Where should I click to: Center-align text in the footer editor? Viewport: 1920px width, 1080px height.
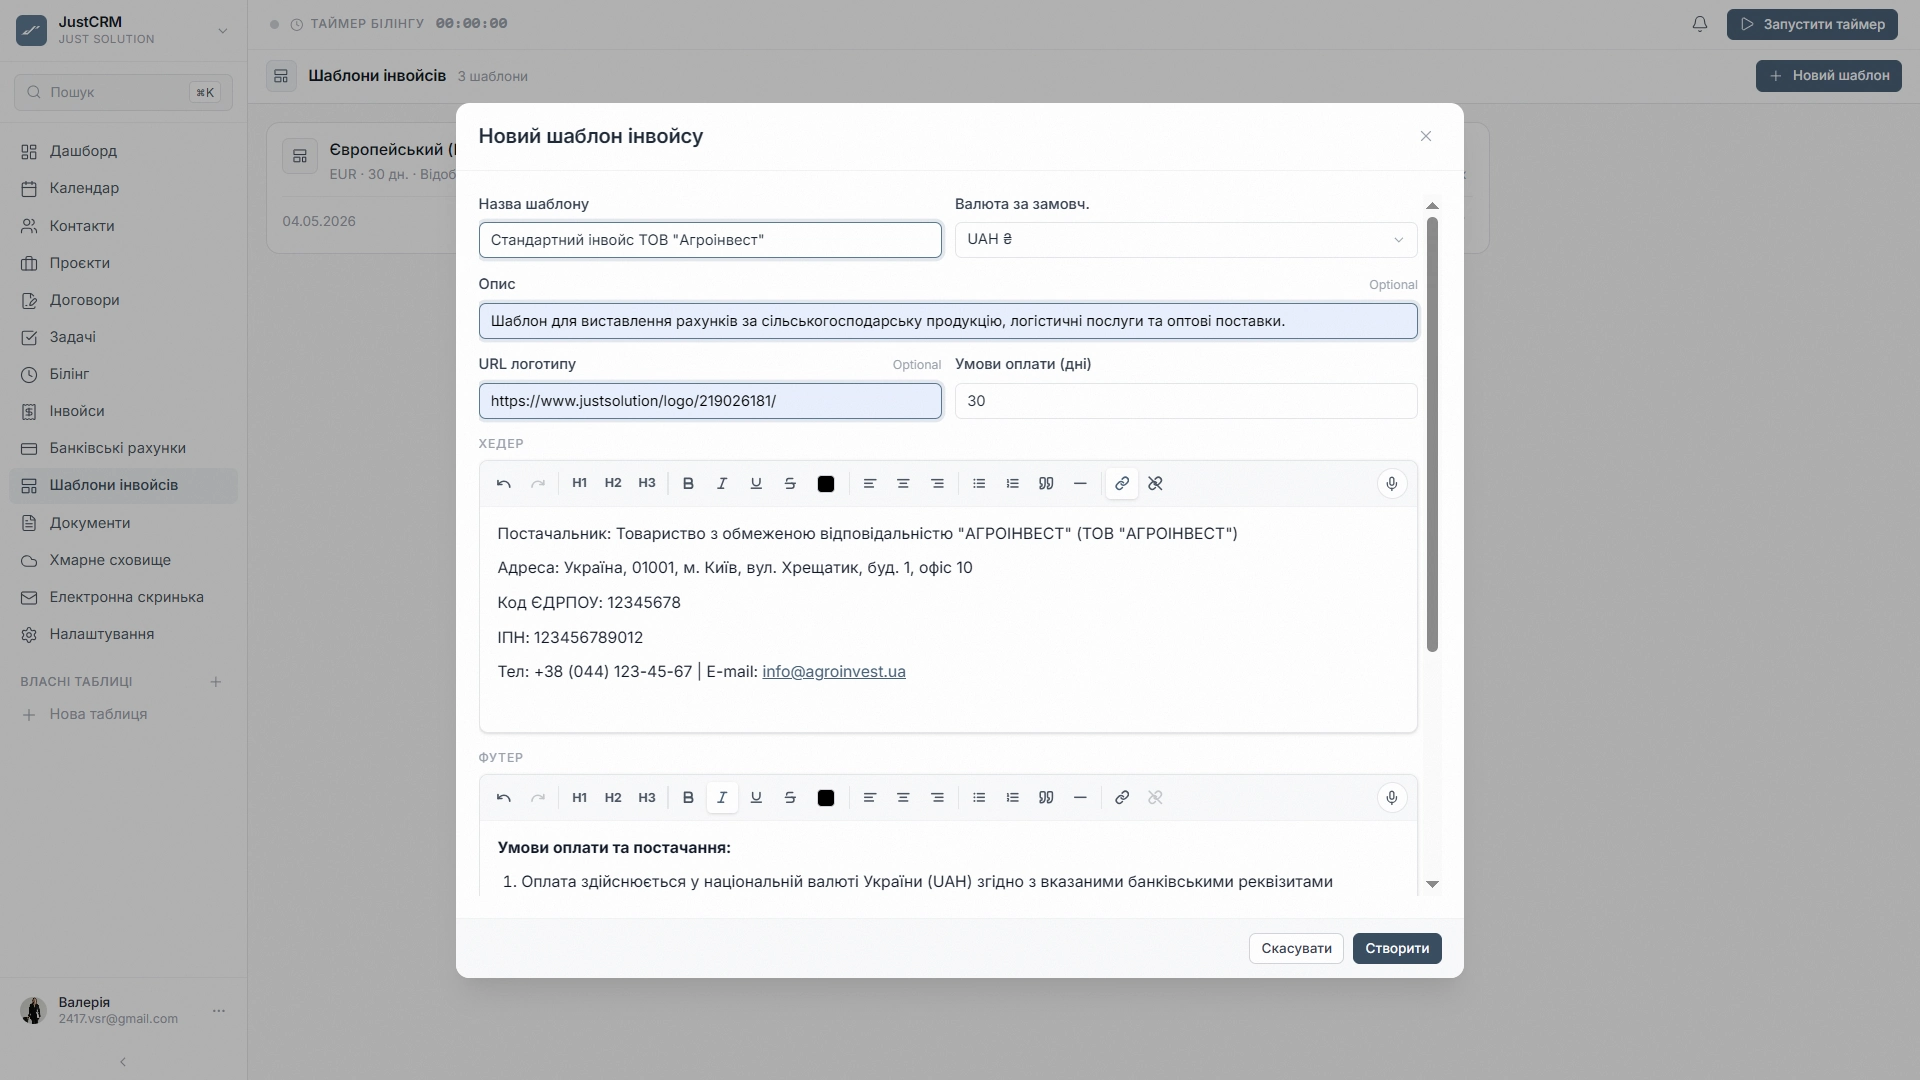(903, 798)
